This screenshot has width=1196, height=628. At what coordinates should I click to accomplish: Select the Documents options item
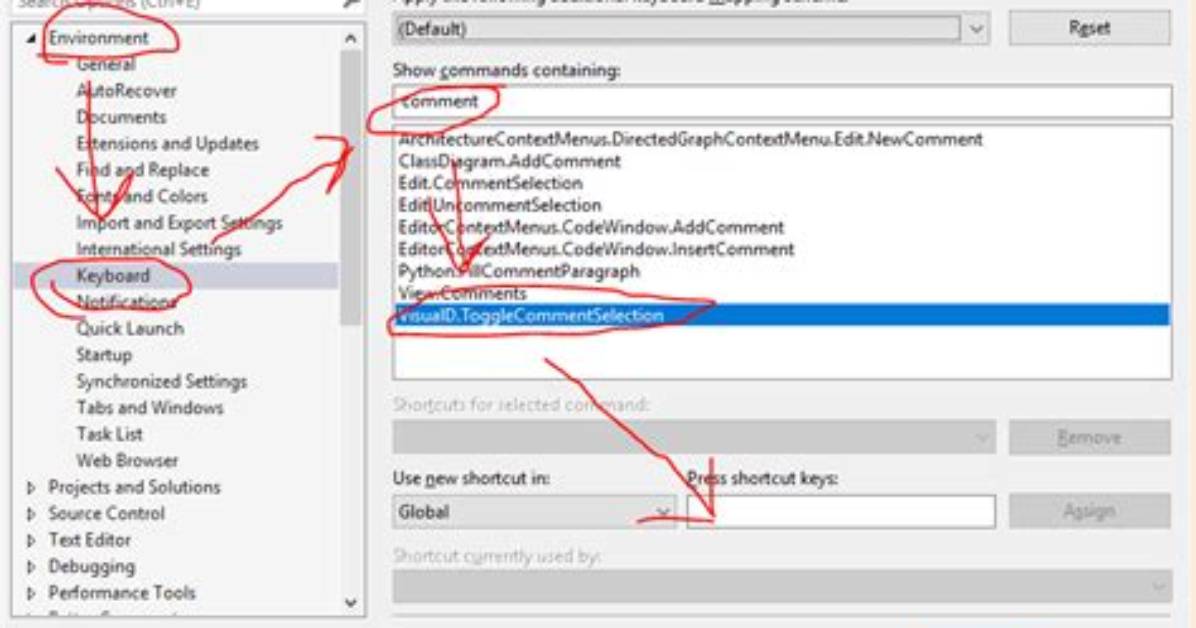click(x=121, y=117)
